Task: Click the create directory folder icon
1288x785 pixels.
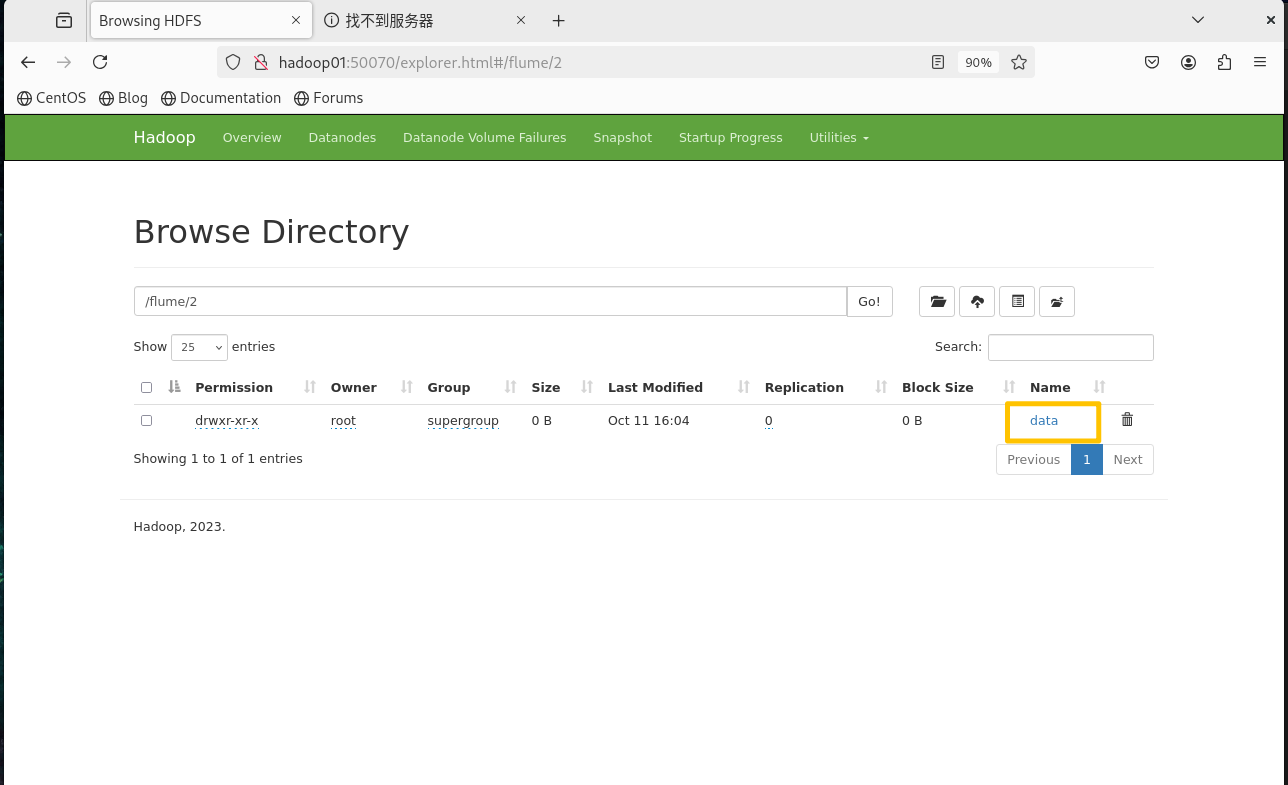Action: (937, 301)
